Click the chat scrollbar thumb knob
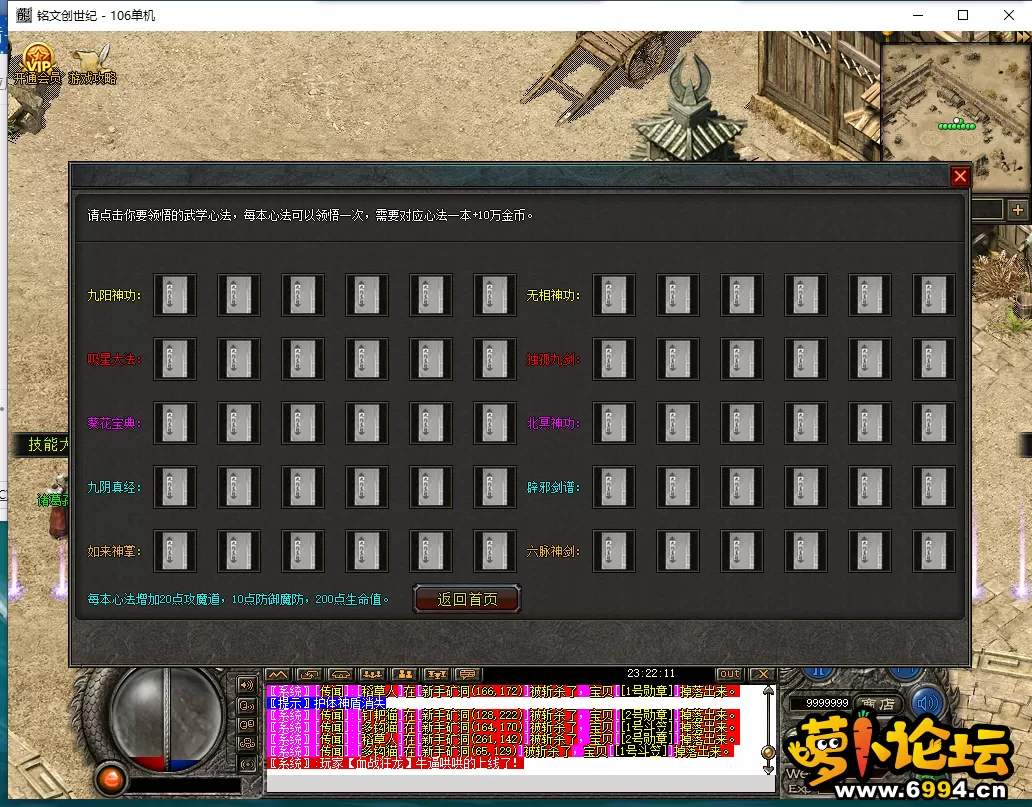This screenshot has width=1032, height=807. point(767,752)
